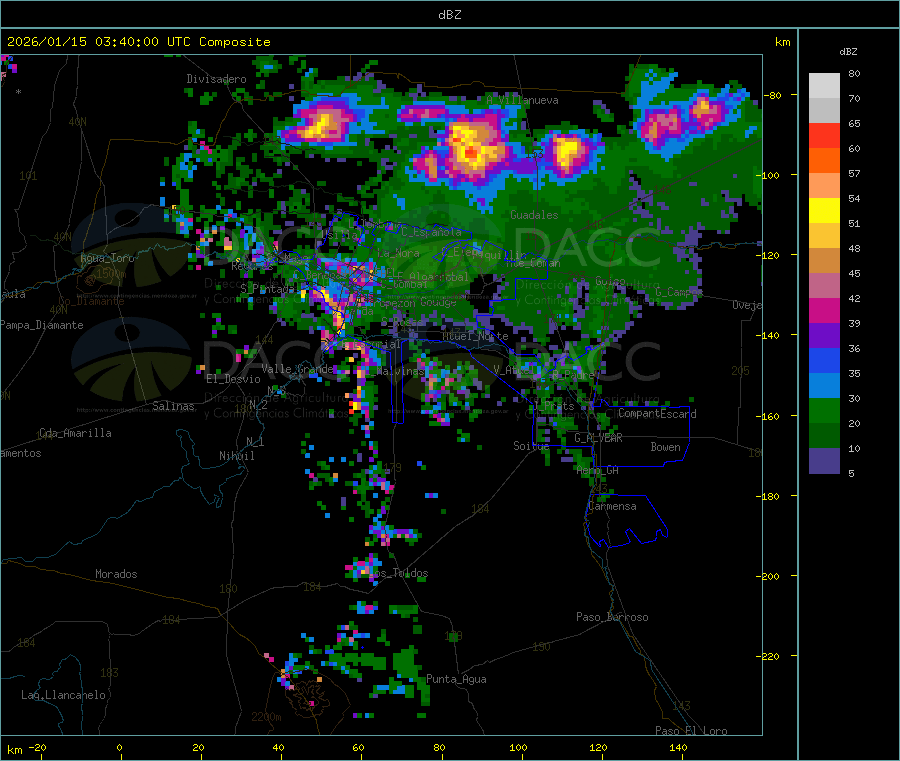Click the Paso_Barroso label
The width and height of the screenshot is (900, 761).
(x=612, y=618)
